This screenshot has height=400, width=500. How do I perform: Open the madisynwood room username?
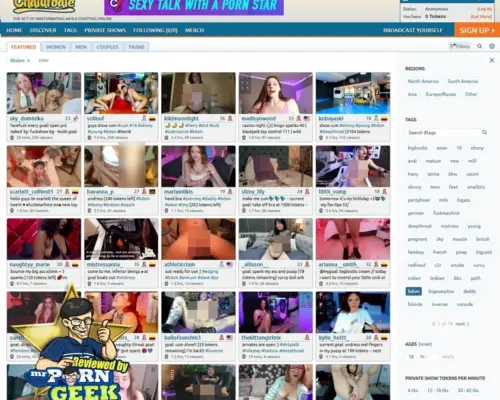[x=259, y=118]
